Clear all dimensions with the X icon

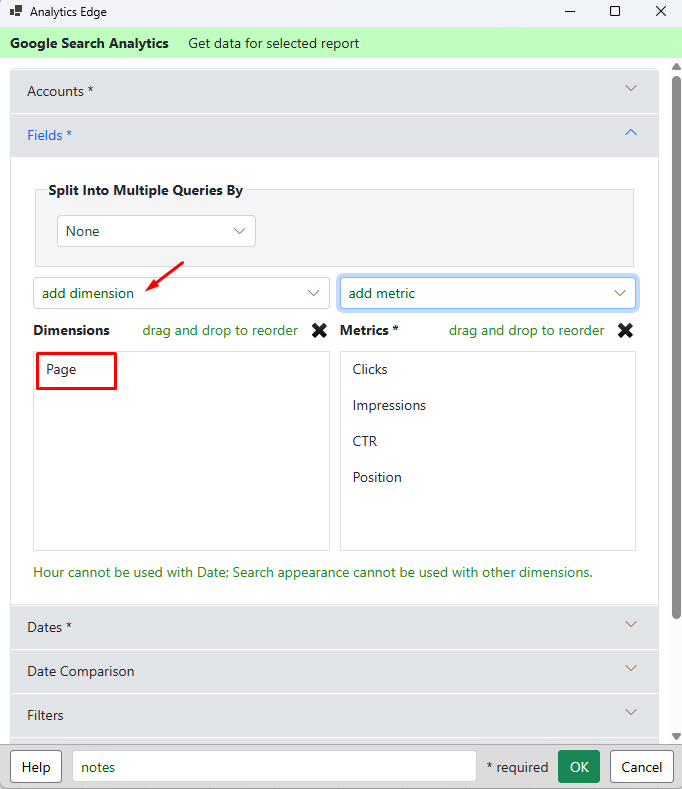(319, 331)
